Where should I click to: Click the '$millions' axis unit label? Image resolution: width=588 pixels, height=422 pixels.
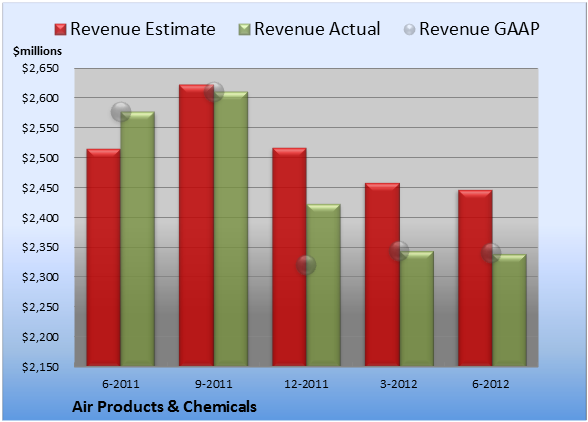(x=38, y=51)
